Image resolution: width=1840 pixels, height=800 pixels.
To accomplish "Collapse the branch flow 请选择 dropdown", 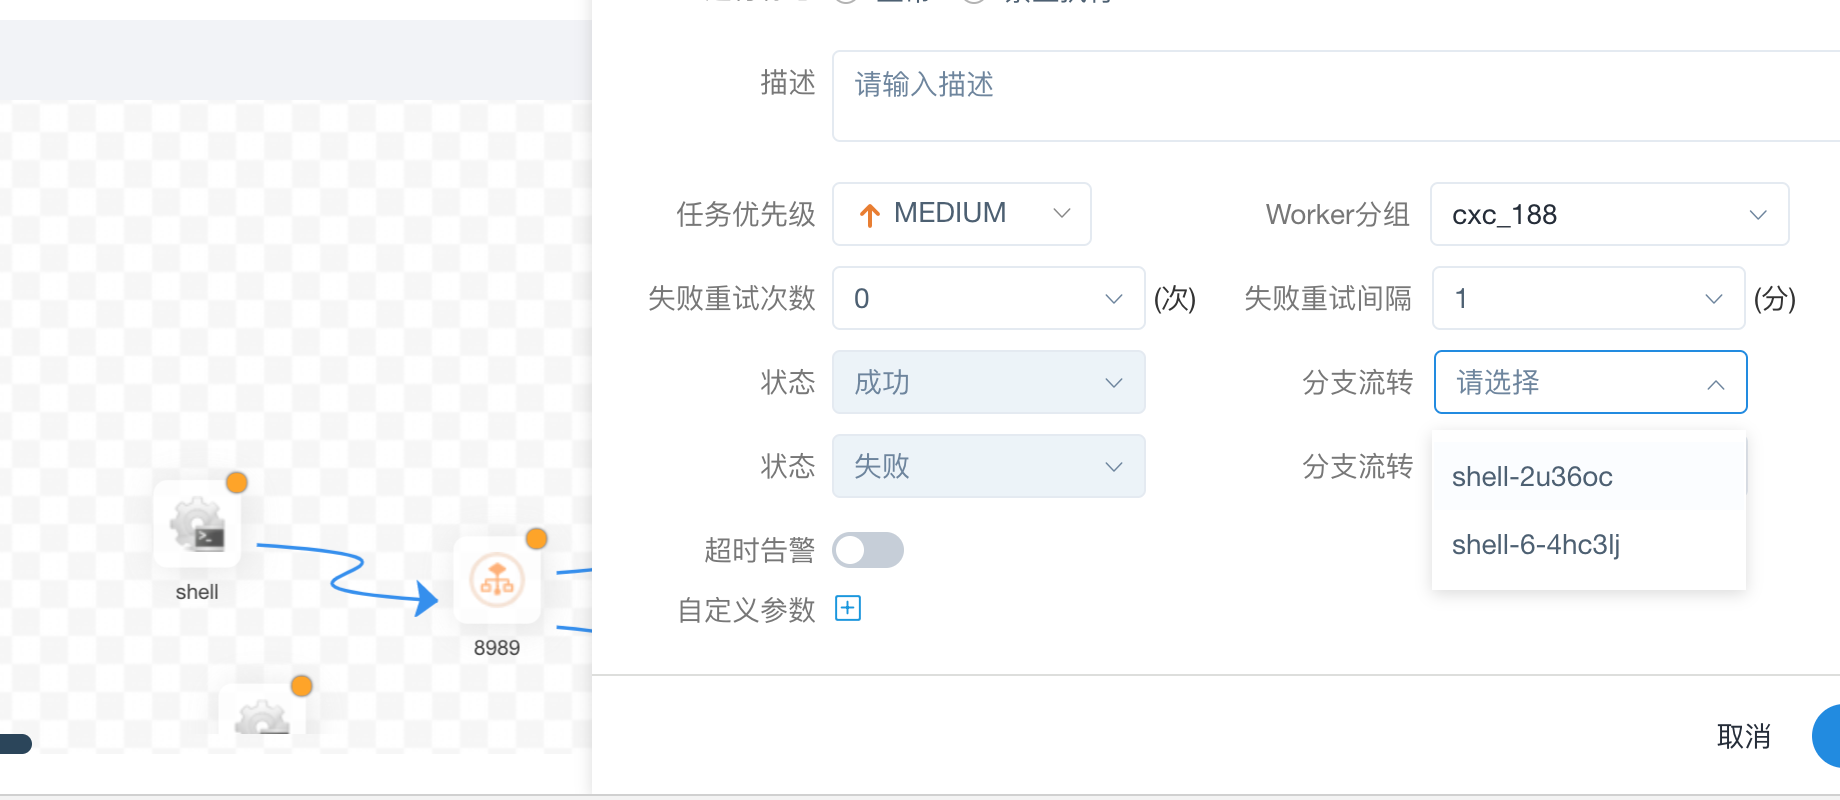I will tap(1591, 382).
